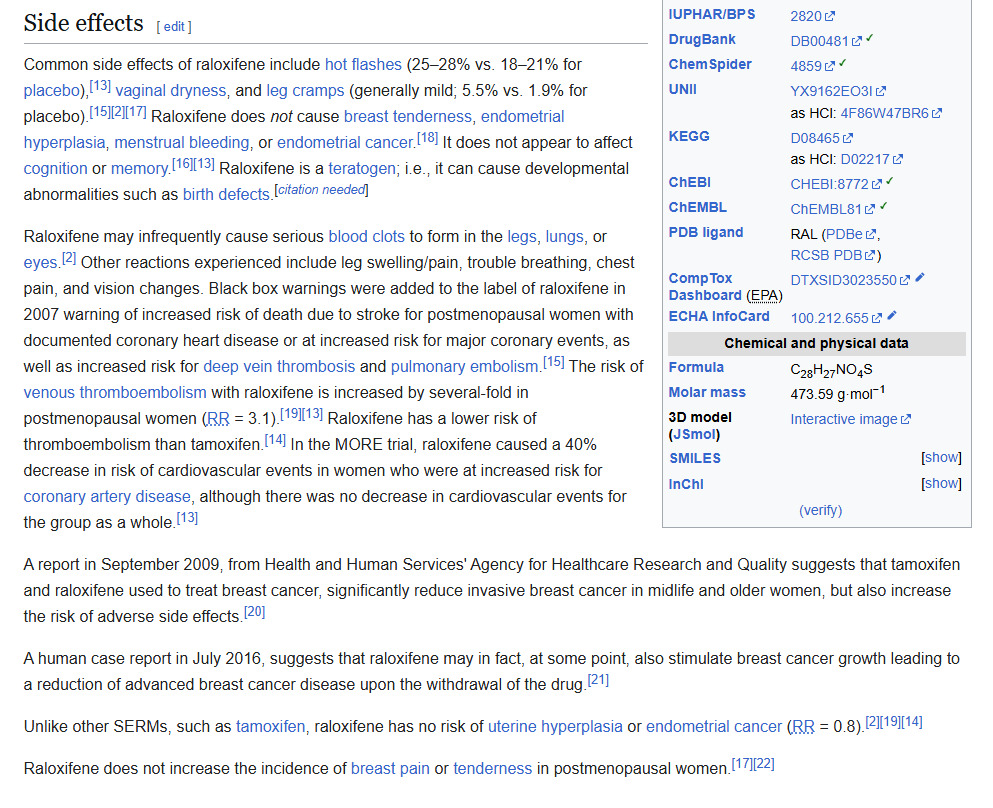The height and width of the screenshot is (808, 993).
Task: Open the hot flashes article link
Action: pyautogui.click(x=363, y=65)
